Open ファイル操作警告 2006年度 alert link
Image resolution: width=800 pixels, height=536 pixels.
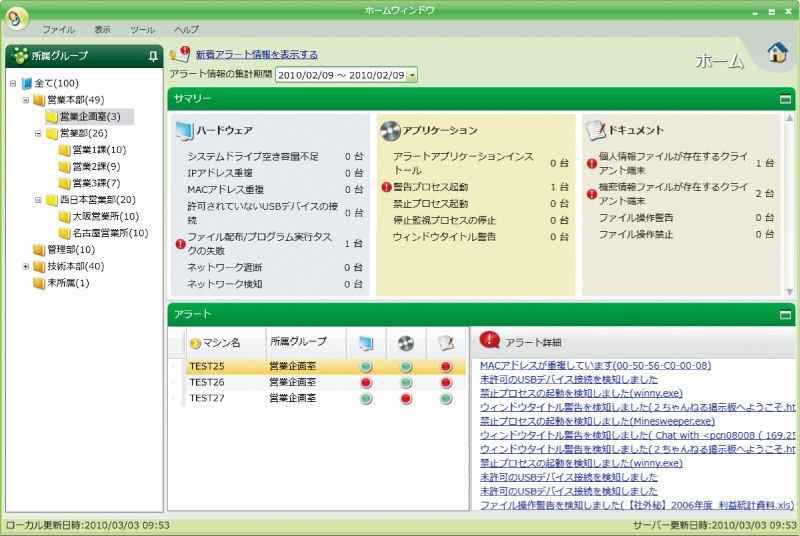637,505
